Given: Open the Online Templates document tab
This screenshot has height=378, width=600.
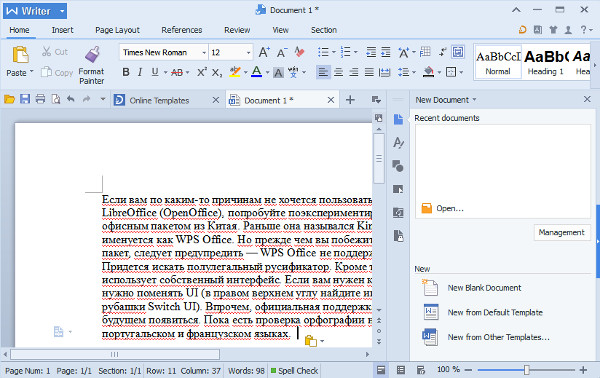Looking at the screenshot, I should coord(160,100).
